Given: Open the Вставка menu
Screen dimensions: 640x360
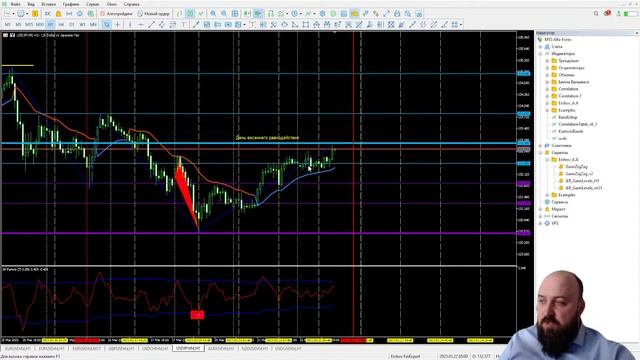Looking at the screenshot, I should coord(49,4).
